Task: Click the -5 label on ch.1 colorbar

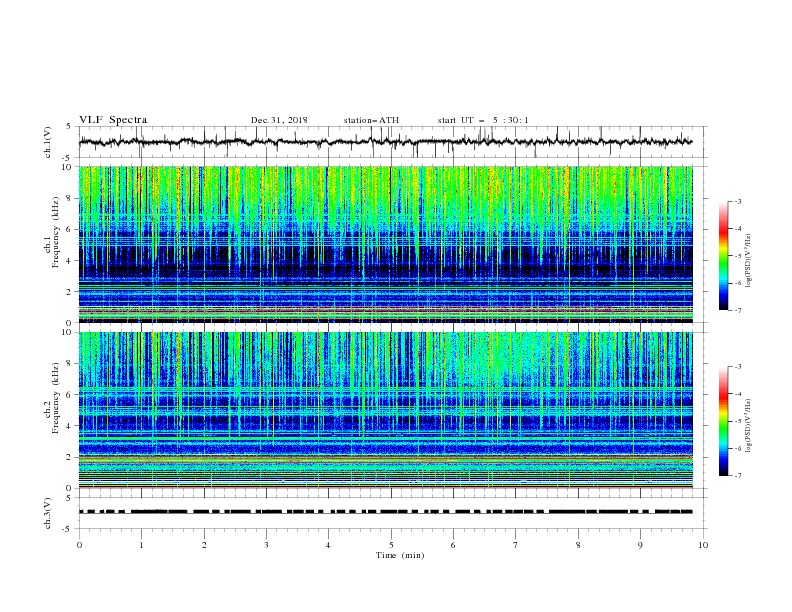Action: (738, 256)
